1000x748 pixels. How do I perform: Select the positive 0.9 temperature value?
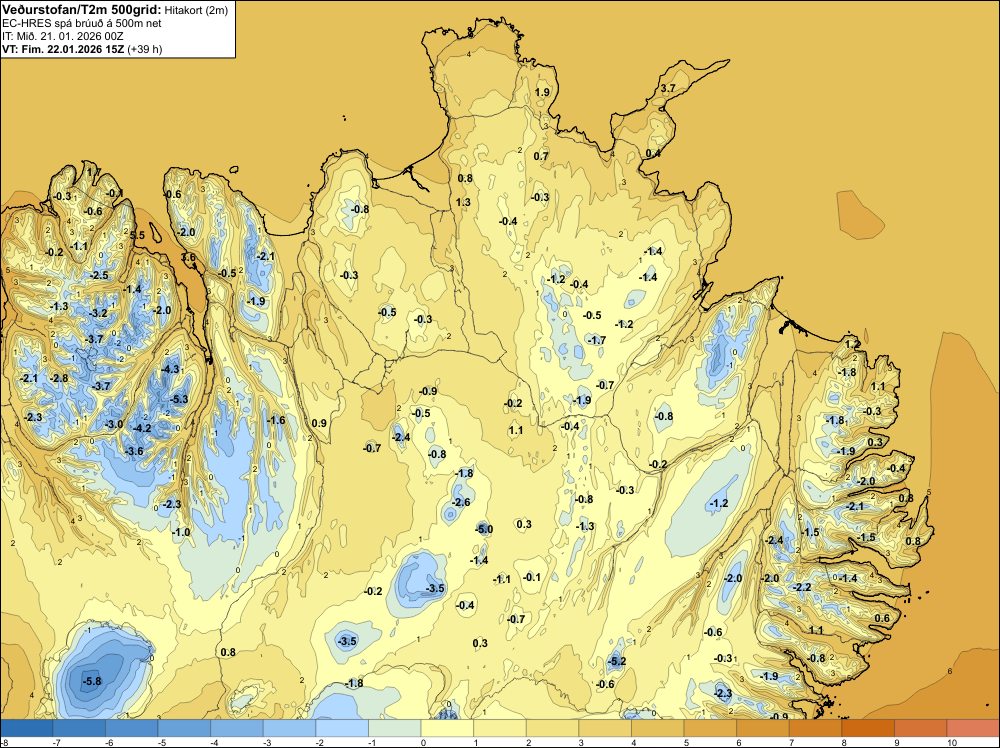319,423
